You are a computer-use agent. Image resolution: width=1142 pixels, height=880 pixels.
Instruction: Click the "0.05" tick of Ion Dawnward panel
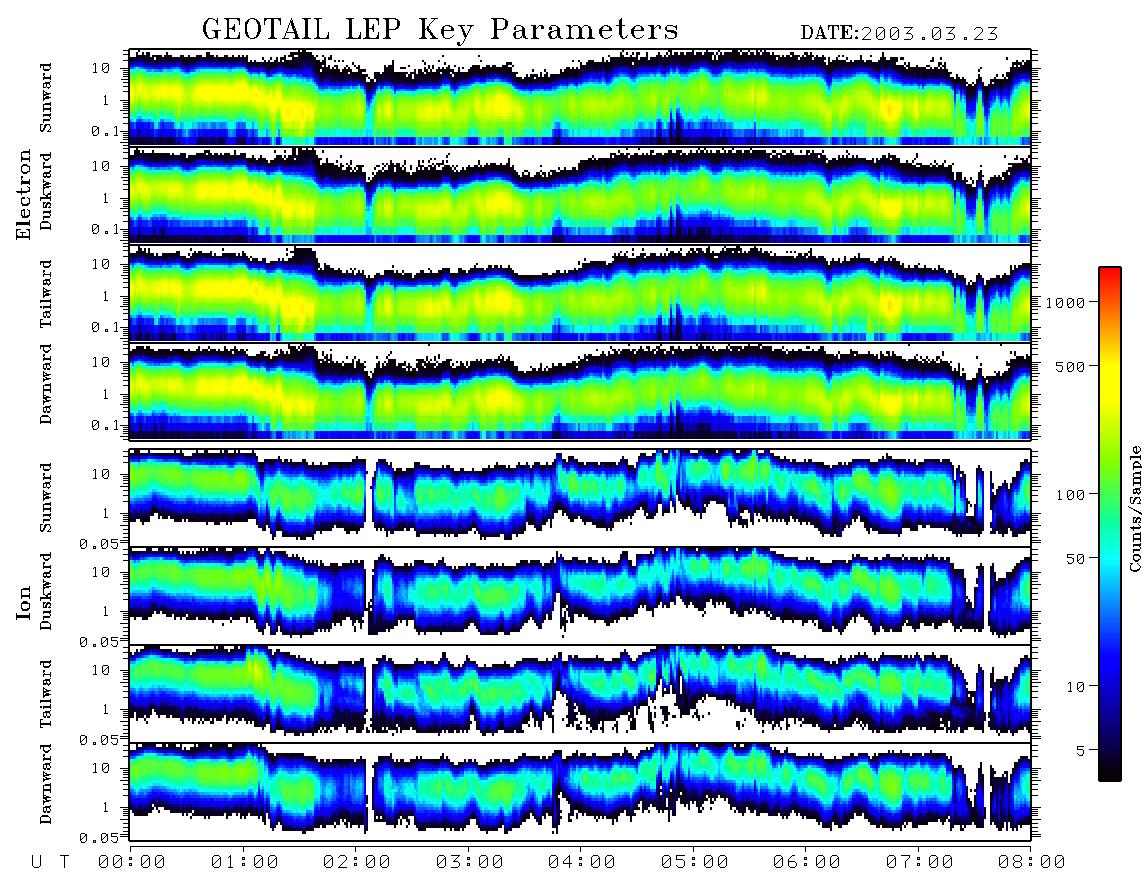(100, 838)
